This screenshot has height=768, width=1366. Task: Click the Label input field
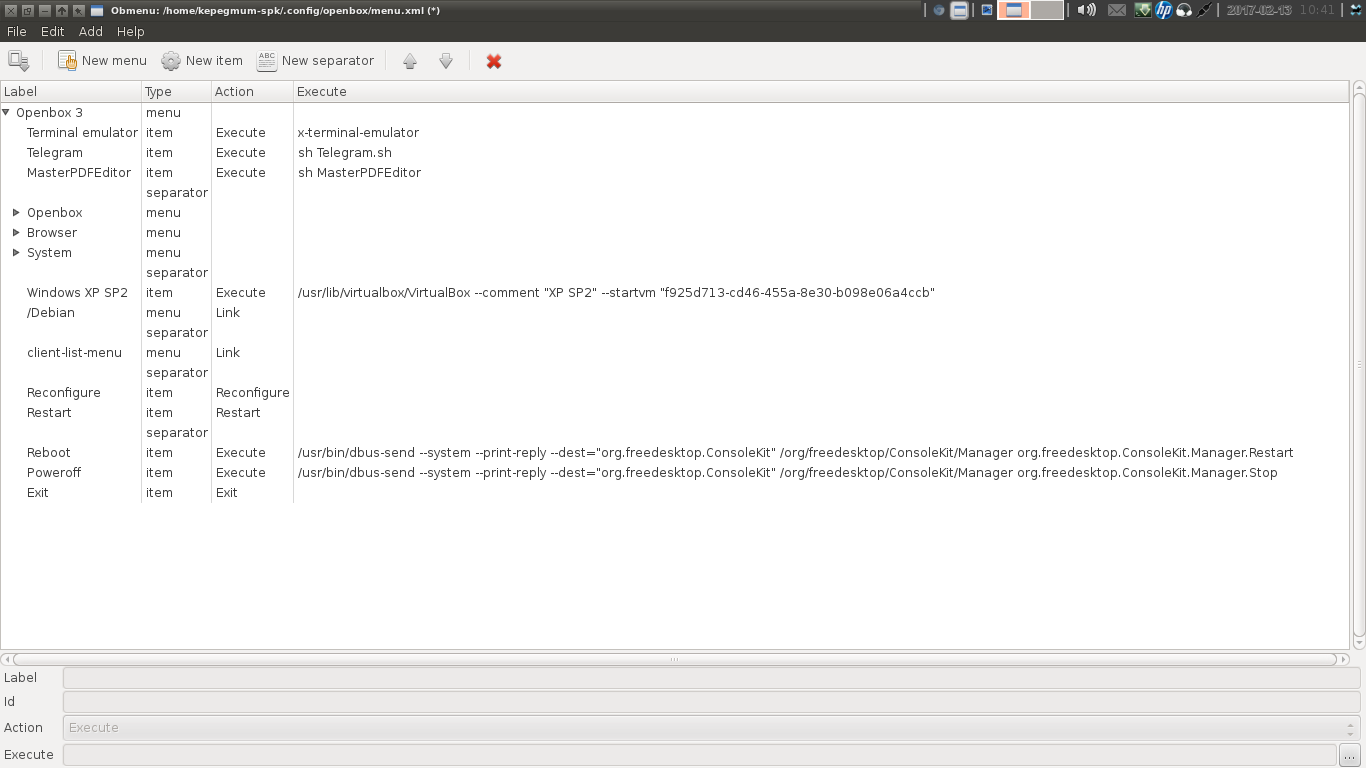[711, 678]
